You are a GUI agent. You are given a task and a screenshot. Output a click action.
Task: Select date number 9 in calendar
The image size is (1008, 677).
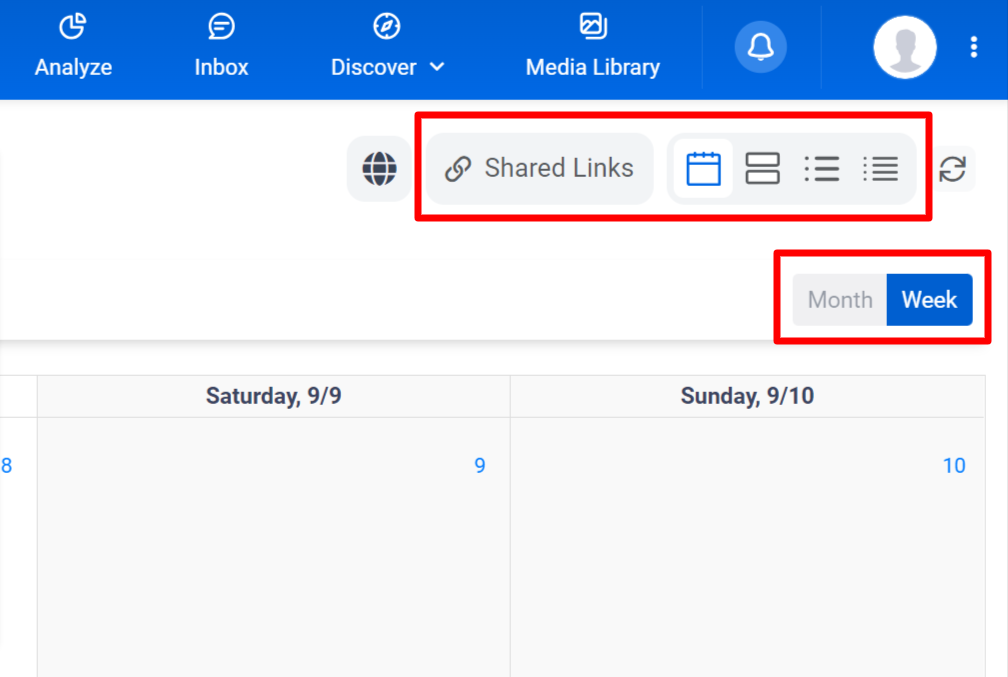[x=480, y=465]
